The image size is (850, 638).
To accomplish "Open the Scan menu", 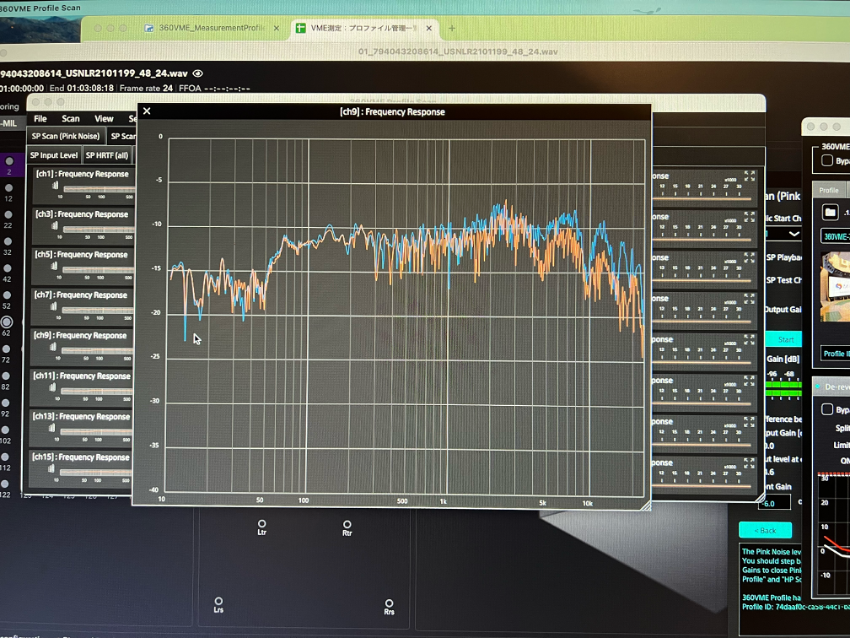I will coord(70,118).
